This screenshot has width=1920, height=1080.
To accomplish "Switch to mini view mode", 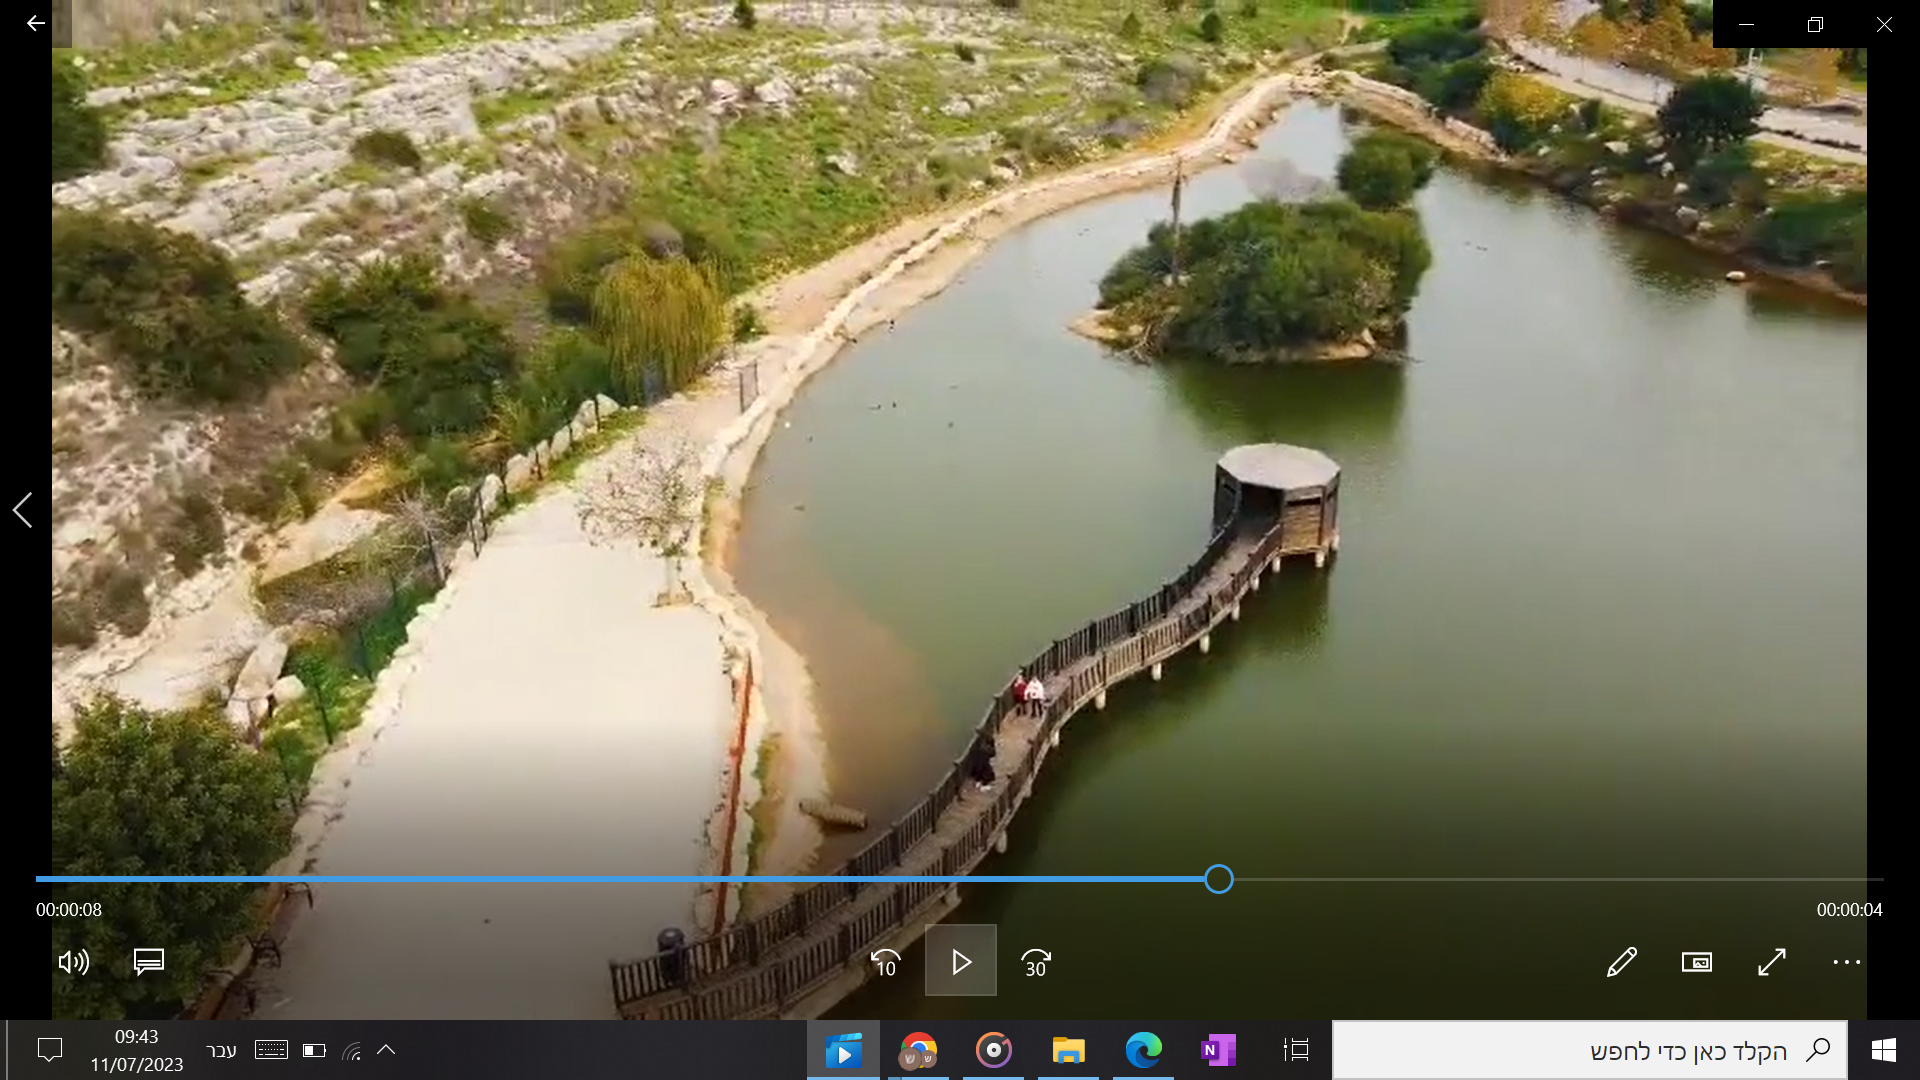I will point(1697,962).
